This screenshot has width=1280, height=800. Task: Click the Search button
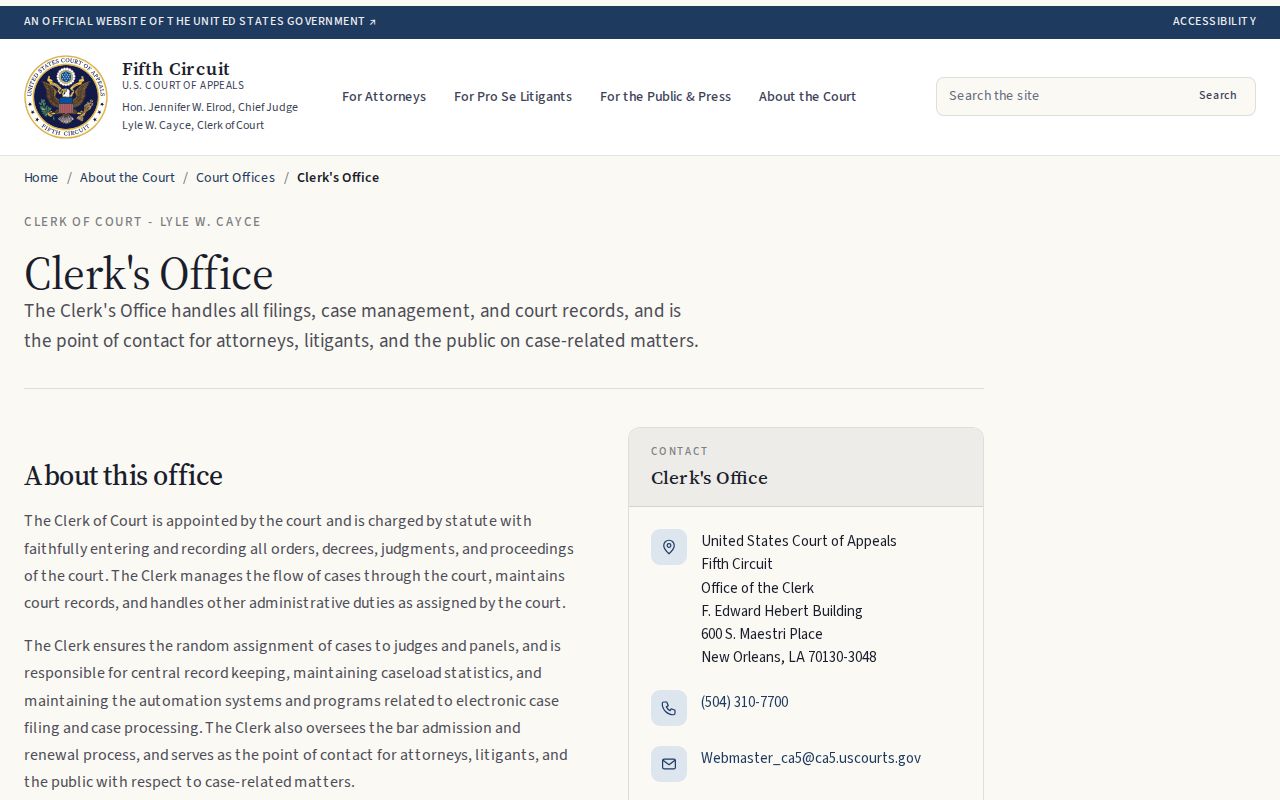pyautogui.click(x=1217, y=96)
